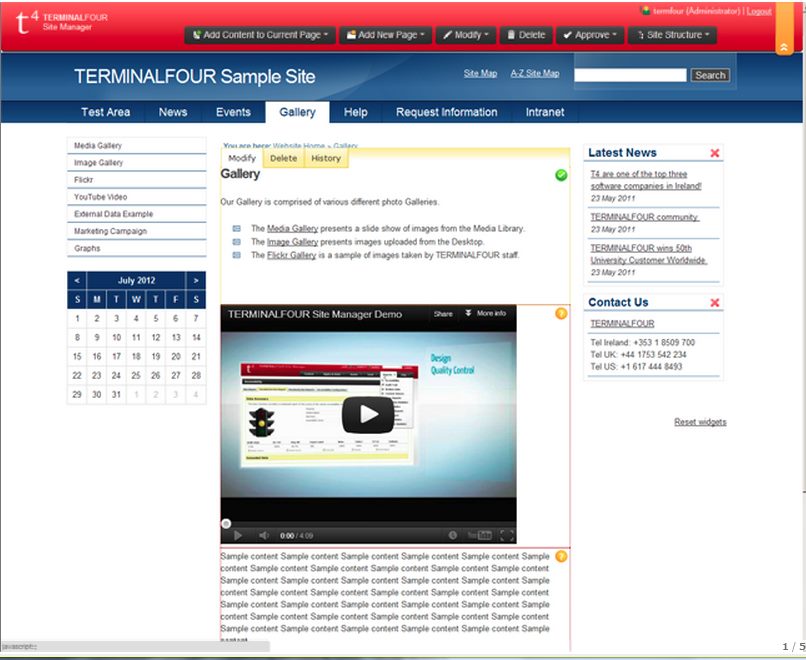
Task: Click the Watch Later clock icon on the video
Action: pos(453,536)
